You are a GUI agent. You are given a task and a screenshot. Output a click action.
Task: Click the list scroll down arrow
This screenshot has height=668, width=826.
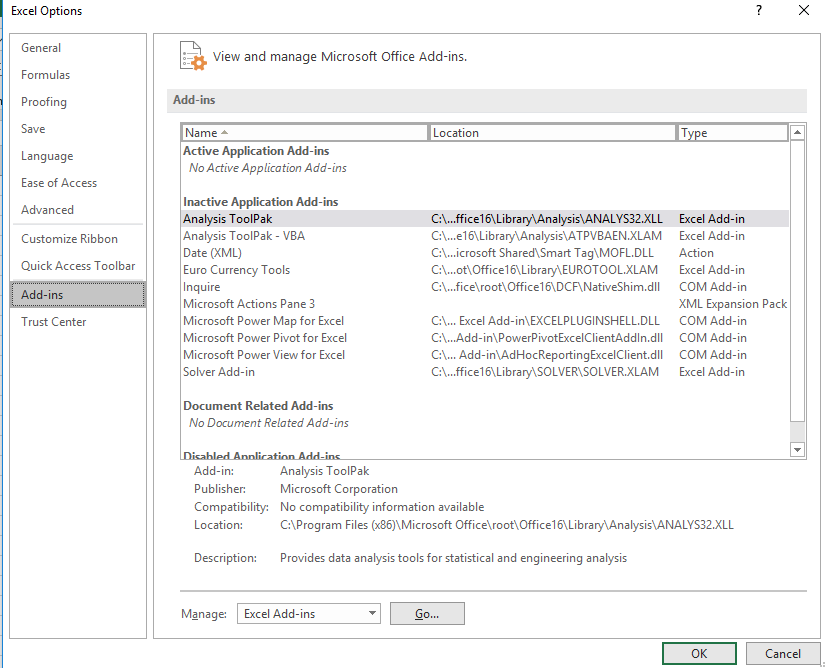pos(798,449)
